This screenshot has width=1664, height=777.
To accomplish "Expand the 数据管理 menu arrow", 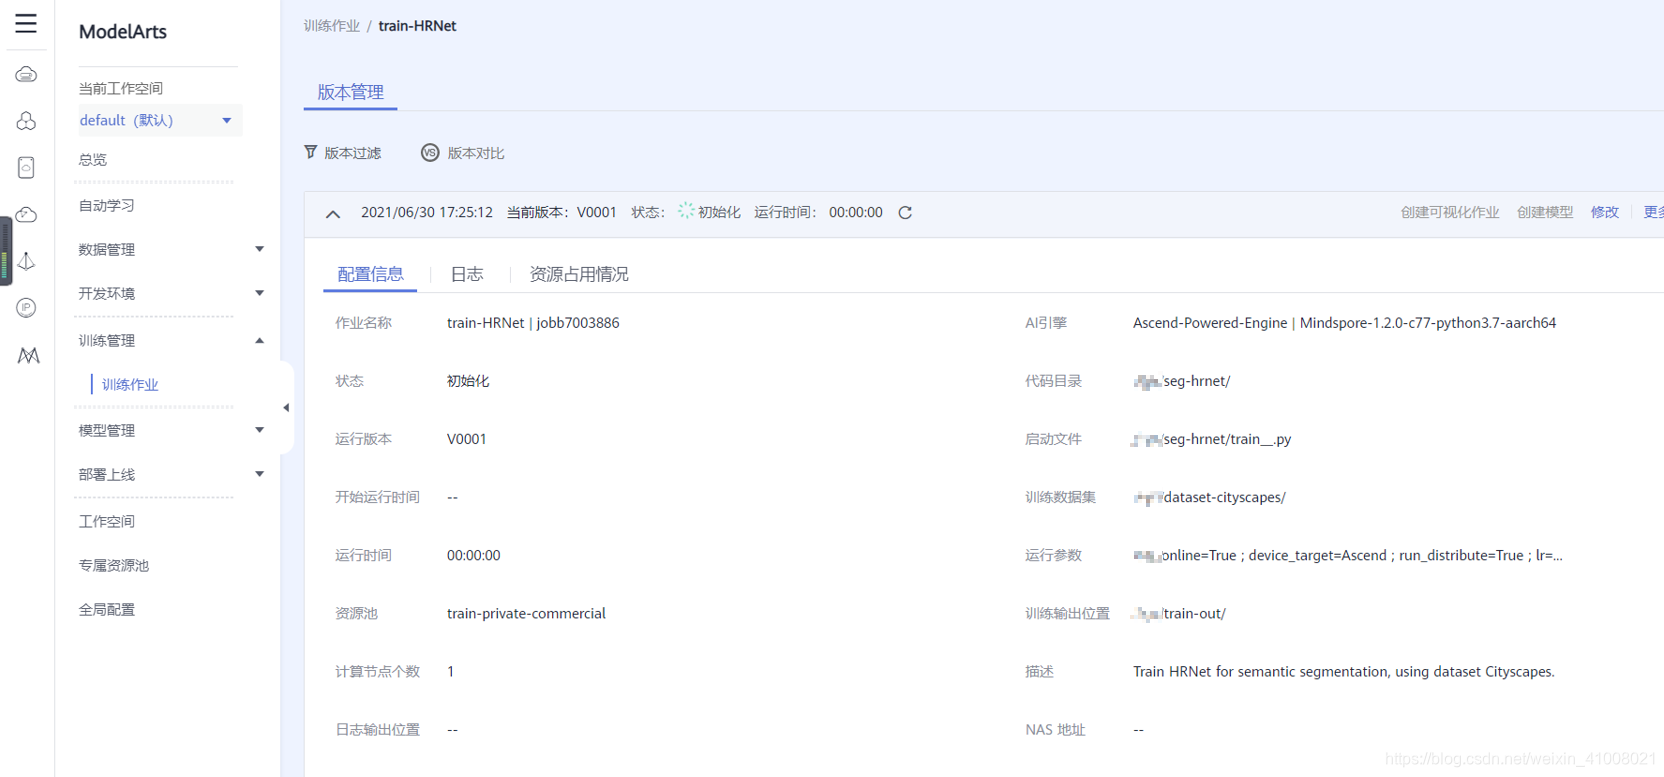I will [259, 249].
